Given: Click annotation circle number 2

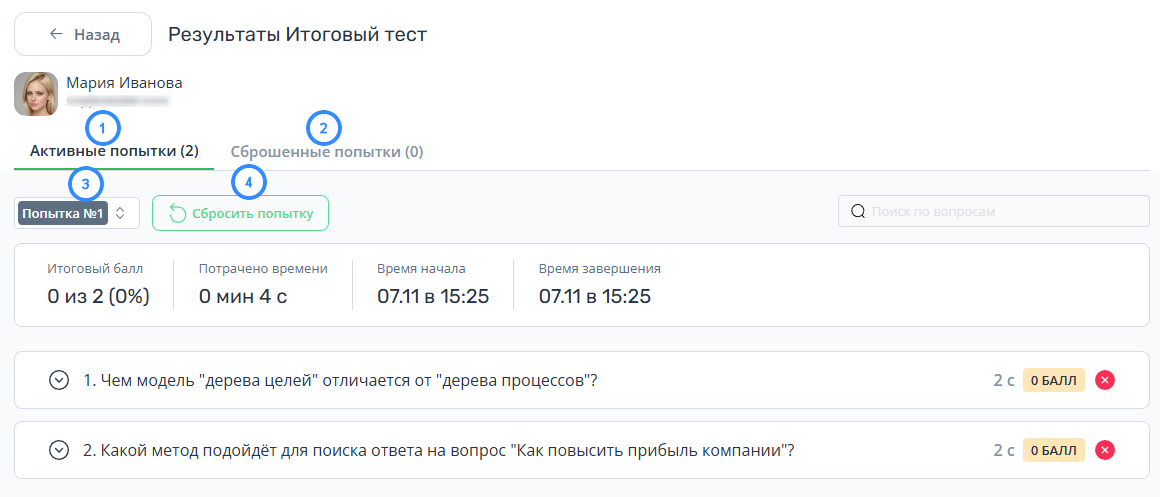Looking at the screenshot, I should tap(323, 128).
